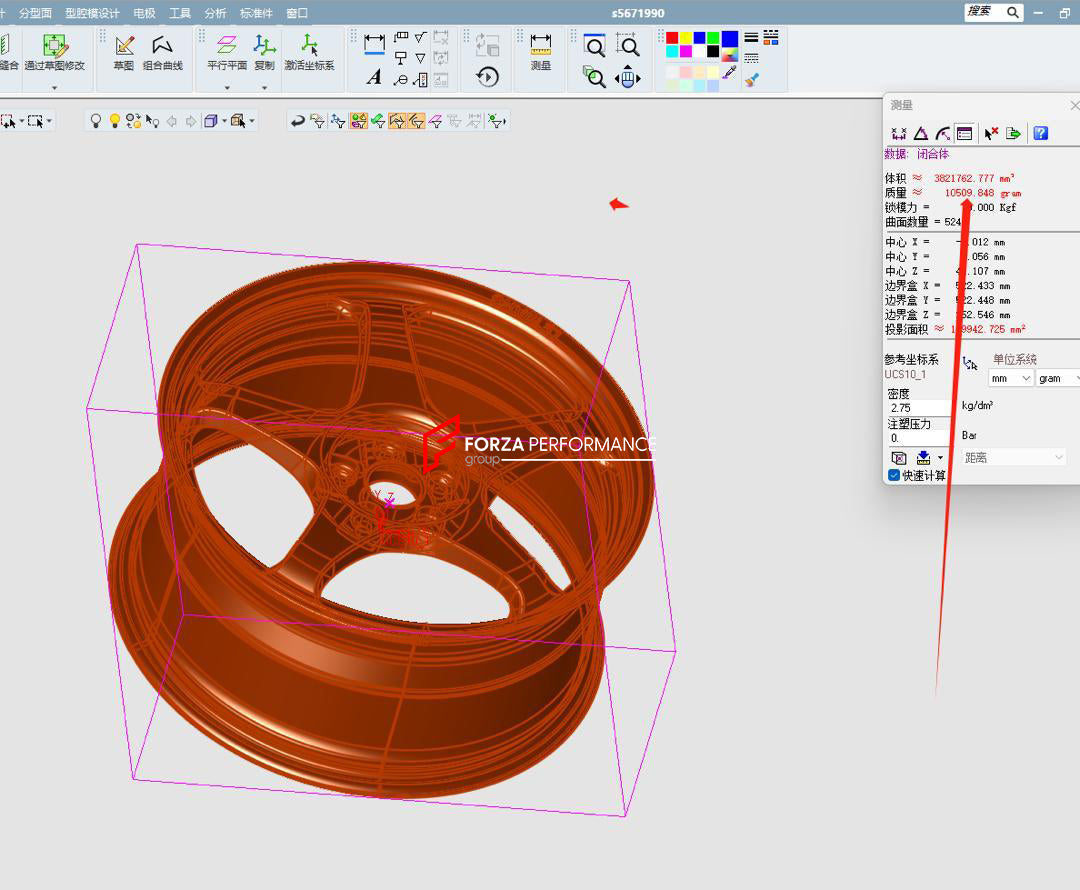The width and height of the screenshot is (1080, 890).
Task: Toggle the unlit light bulb hide icon
Action: (96, 121)
